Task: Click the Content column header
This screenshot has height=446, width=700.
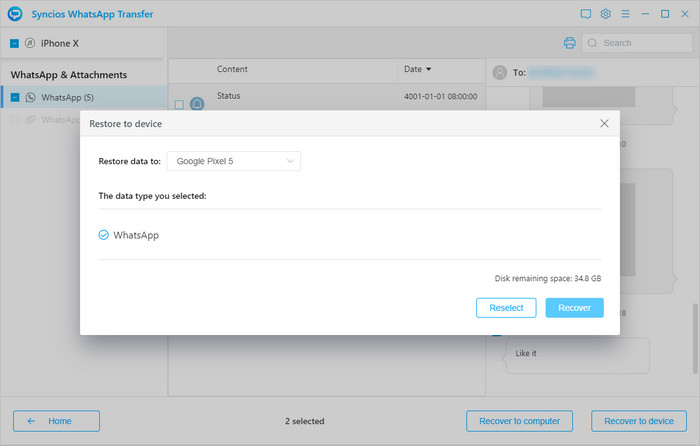Action: pos(232,69)
